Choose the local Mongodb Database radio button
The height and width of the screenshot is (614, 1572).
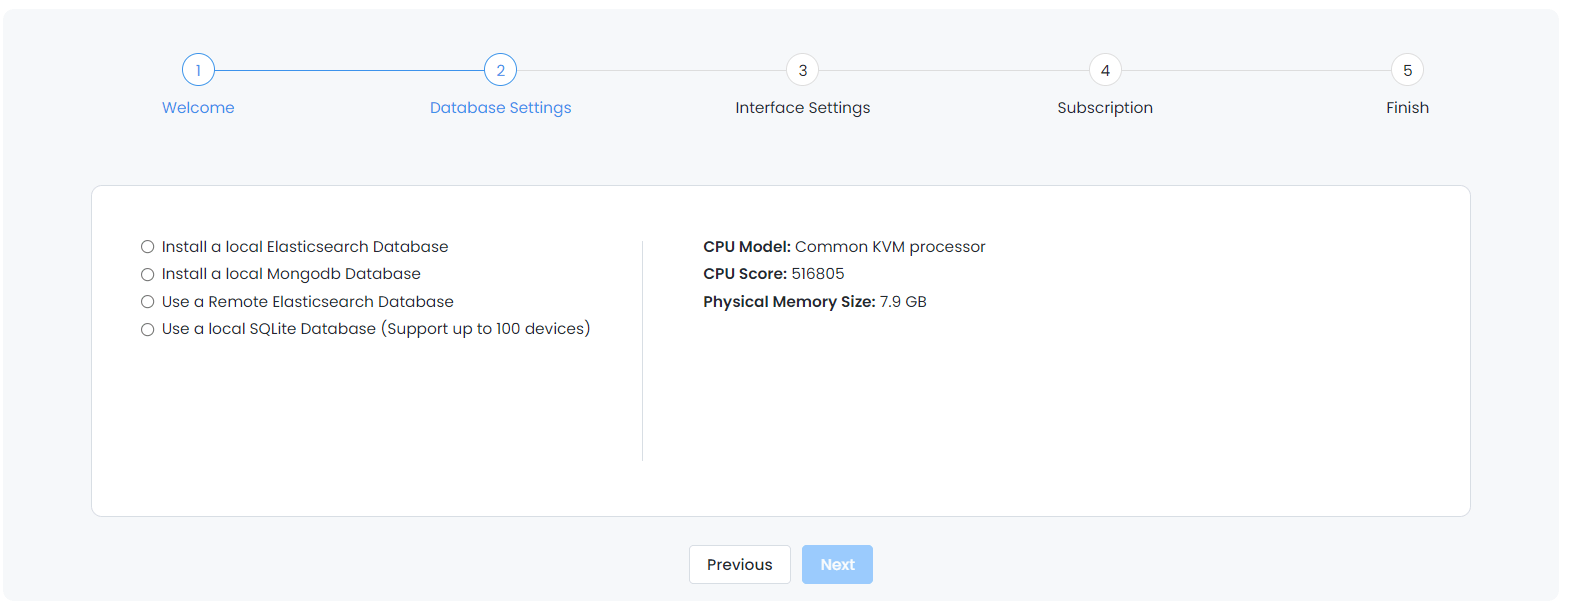tap(148, 274)
